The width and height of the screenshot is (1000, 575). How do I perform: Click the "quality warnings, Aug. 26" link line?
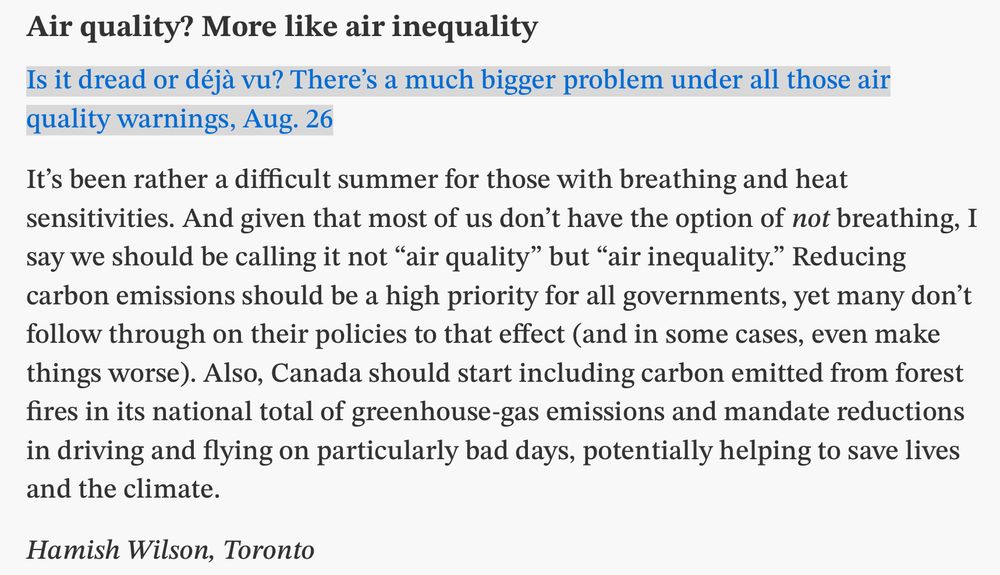pyautogui.click(x=180, y=119)
